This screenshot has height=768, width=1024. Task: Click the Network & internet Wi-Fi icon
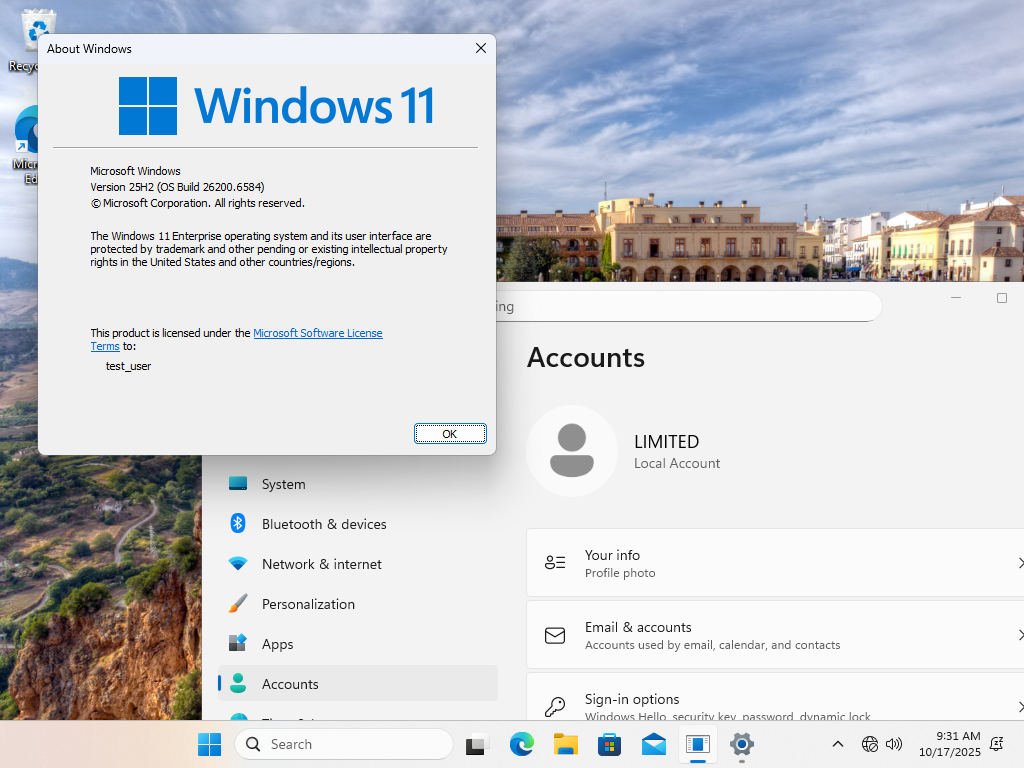(238, 564)
